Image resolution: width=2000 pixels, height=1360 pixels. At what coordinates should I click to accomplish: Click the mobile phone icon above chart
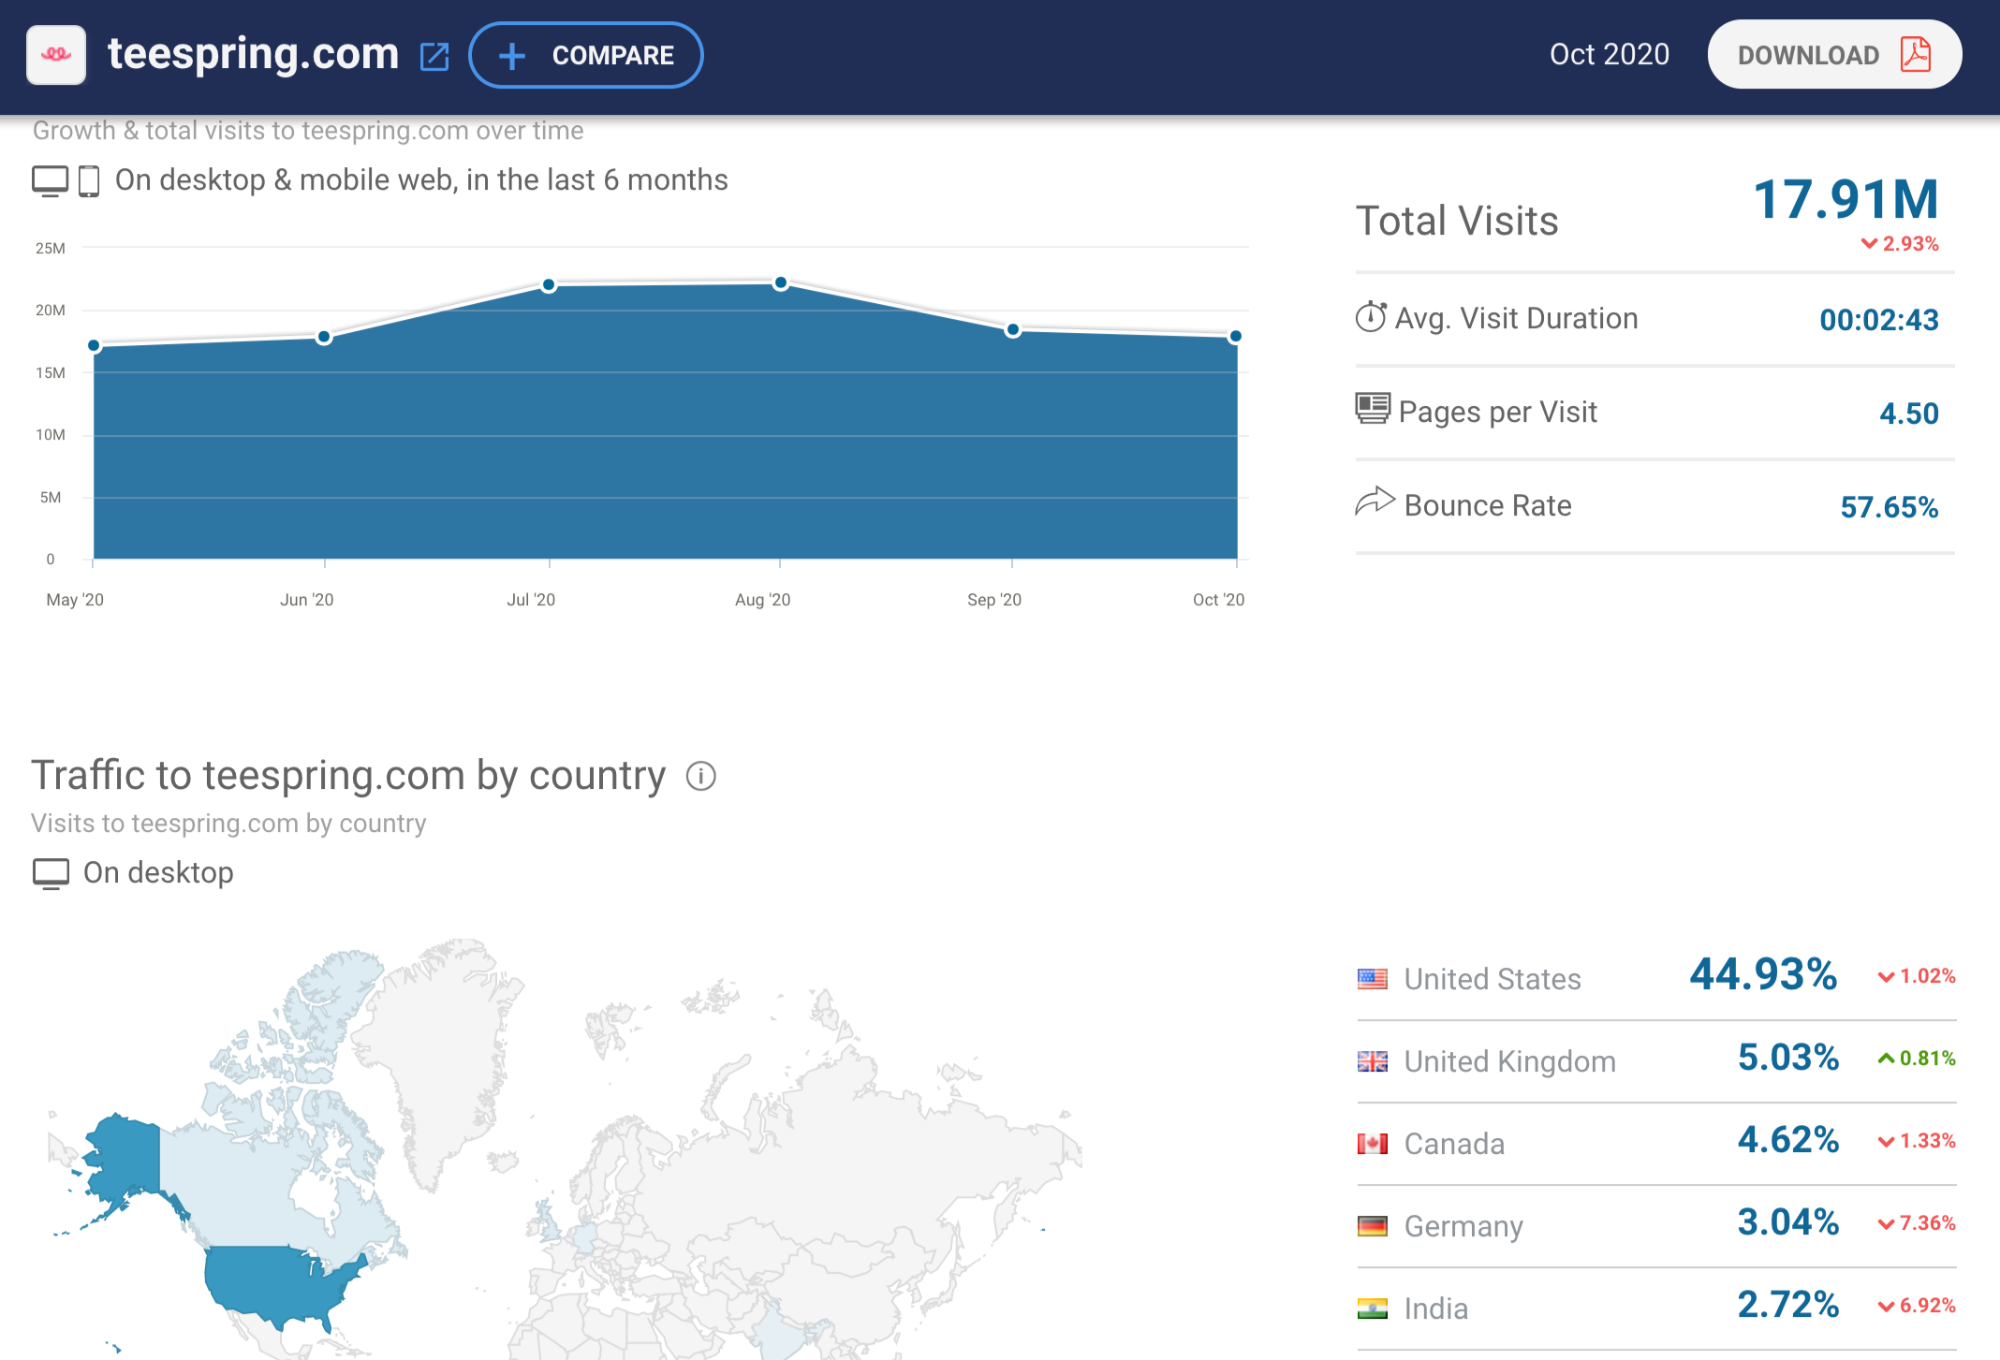coord(89,181)
